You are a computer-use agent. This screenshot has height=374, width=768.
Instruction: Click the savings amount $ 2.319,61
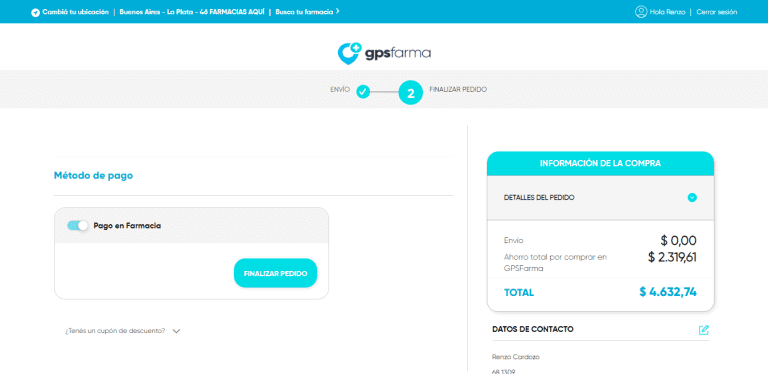tap(672, 257)
